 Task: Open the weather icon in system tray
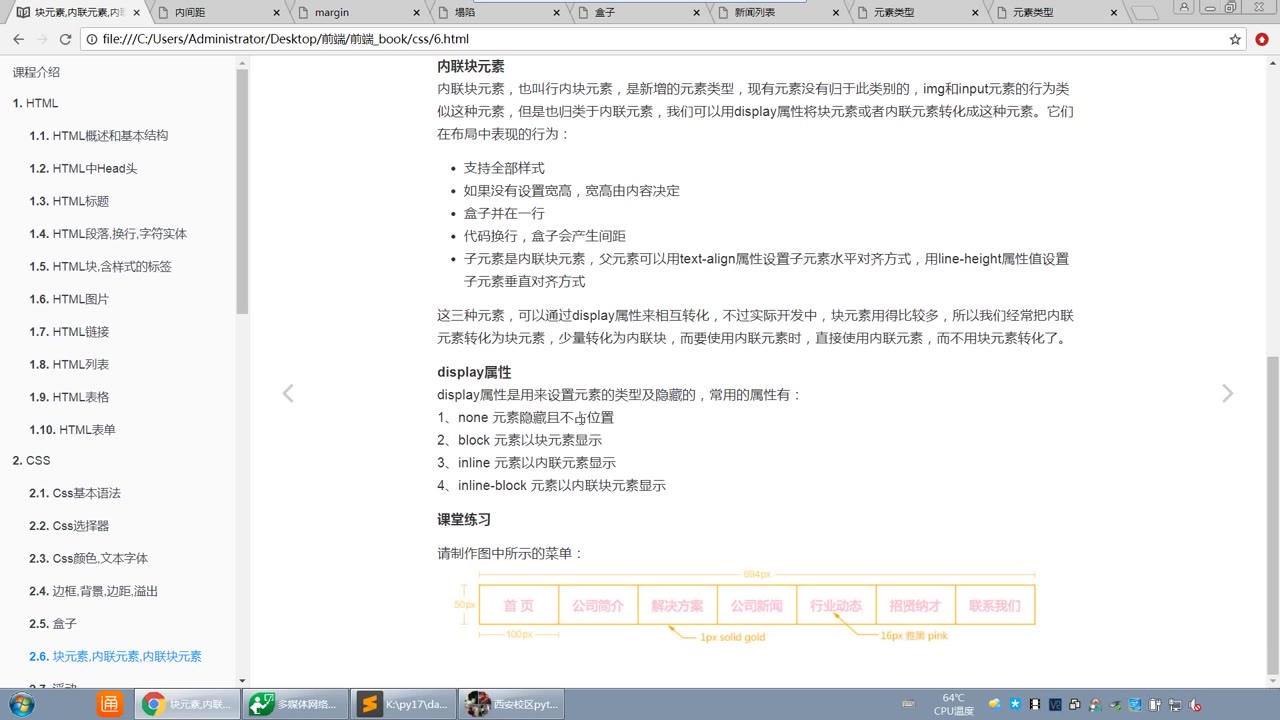[x=993, y=703]
